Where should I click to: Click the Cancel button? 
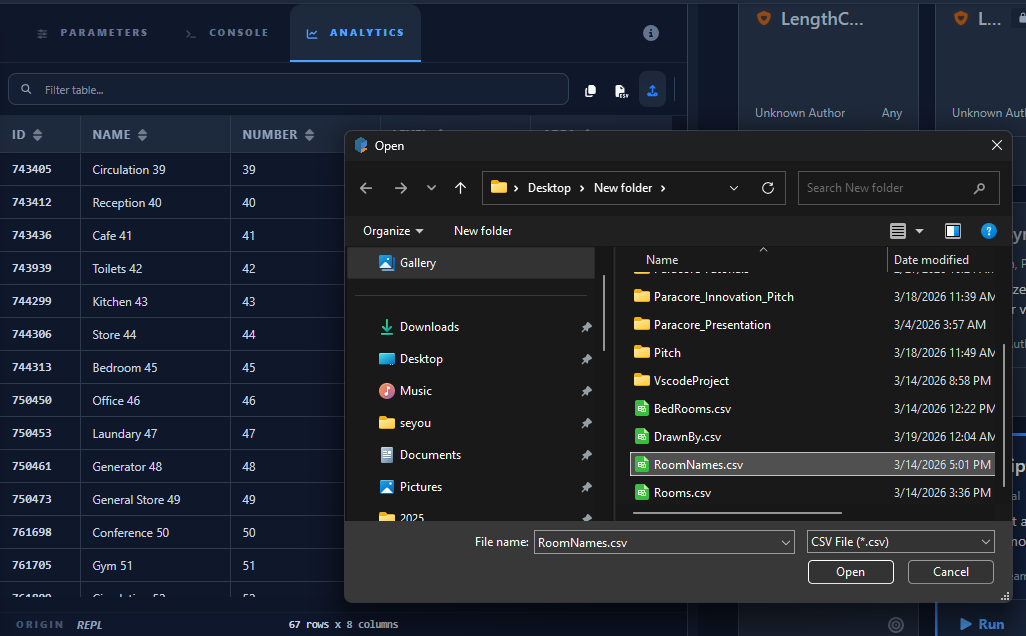coord(951,572)
